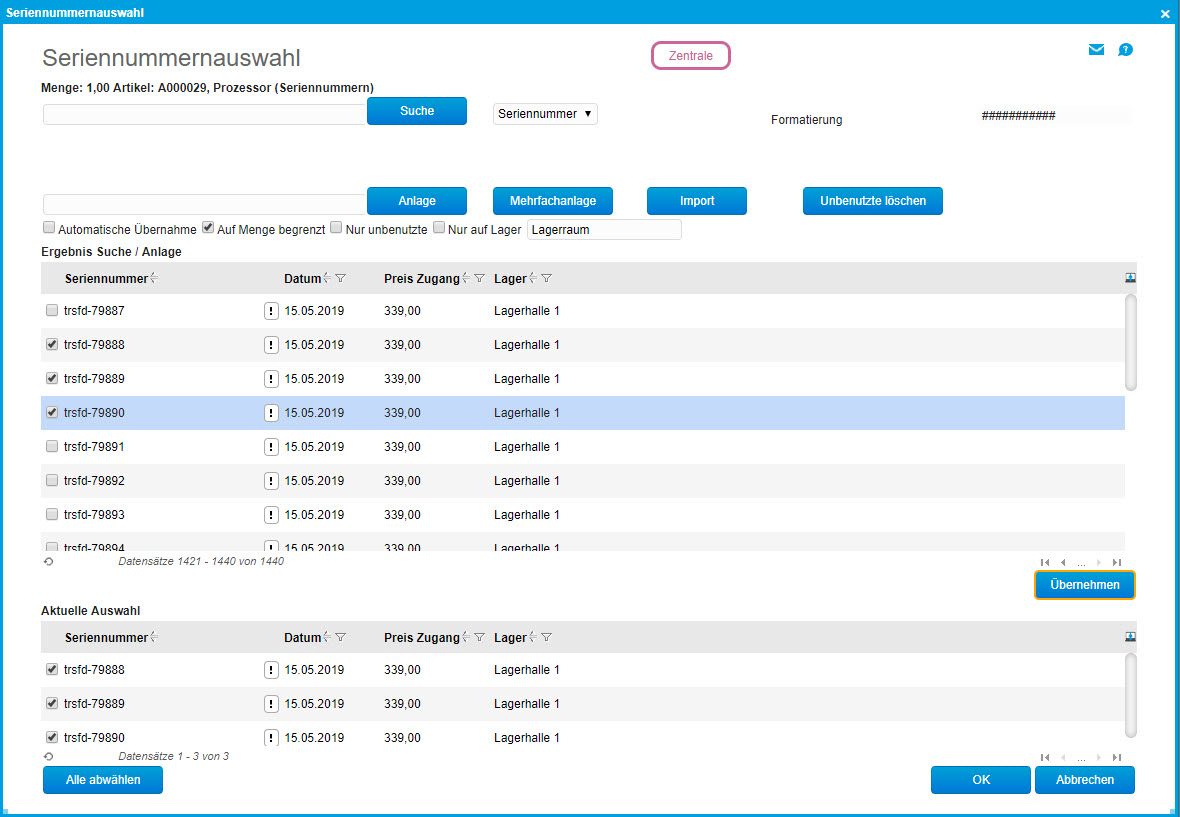The image size is (1180, 817).
Task: Enable Automatische Übernahme checkbox
Action: coord(49,228)
